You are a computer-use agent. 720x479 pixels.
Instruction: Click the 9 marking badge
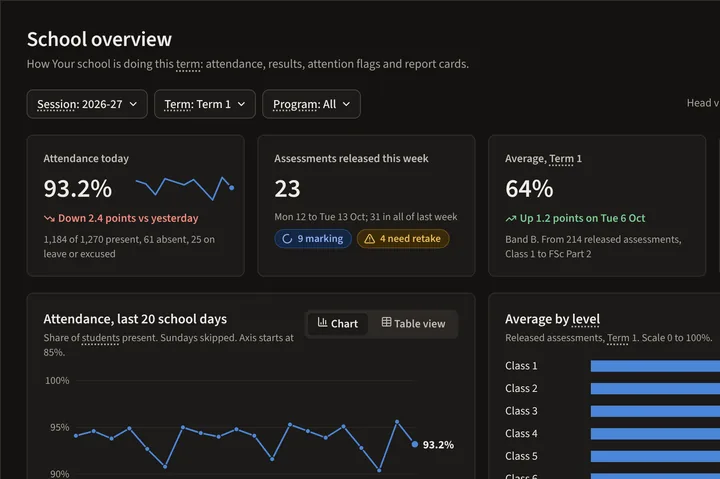pos(313,239)
